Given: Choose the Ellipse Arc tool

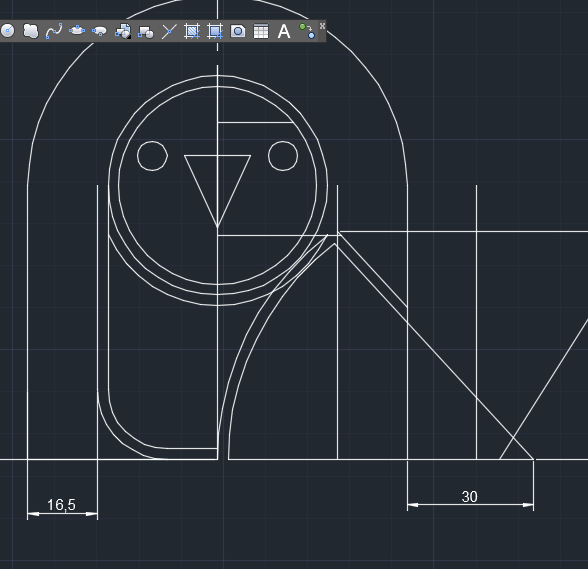Looking at the screenshot, I should [x=100, y=31].
